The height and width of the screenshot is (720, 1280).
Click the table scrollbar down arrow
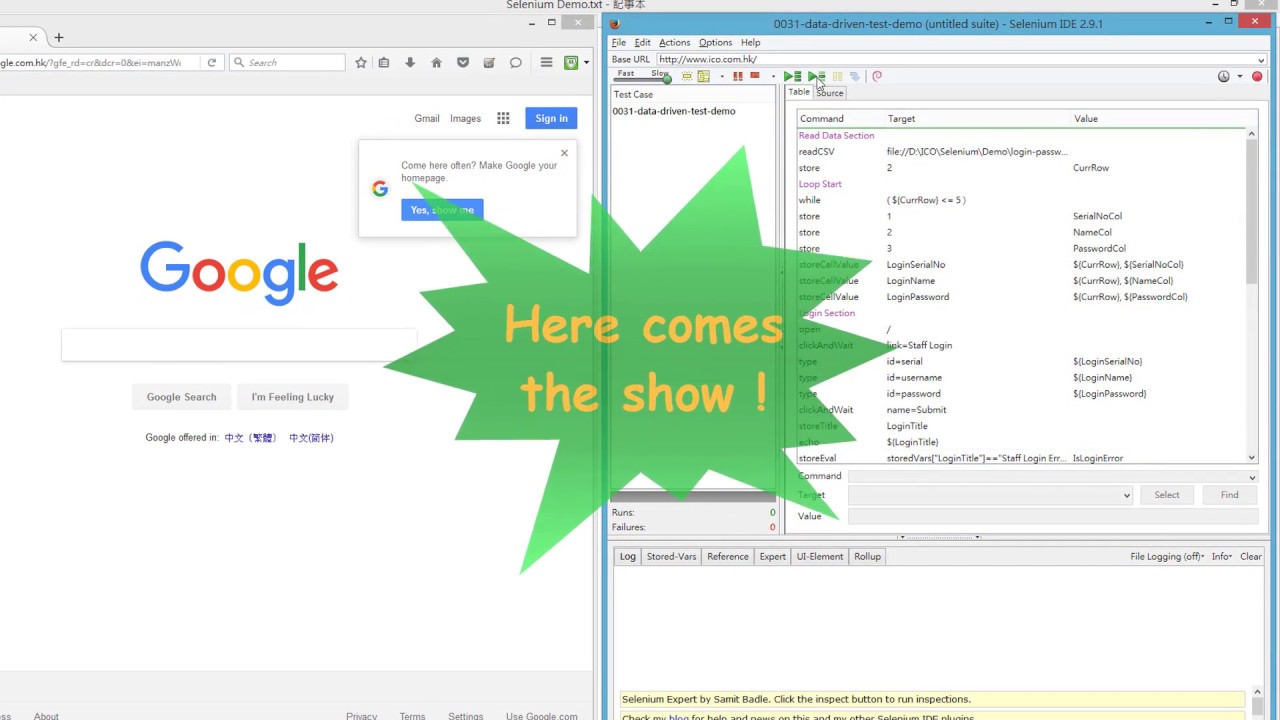[1251, 458]
